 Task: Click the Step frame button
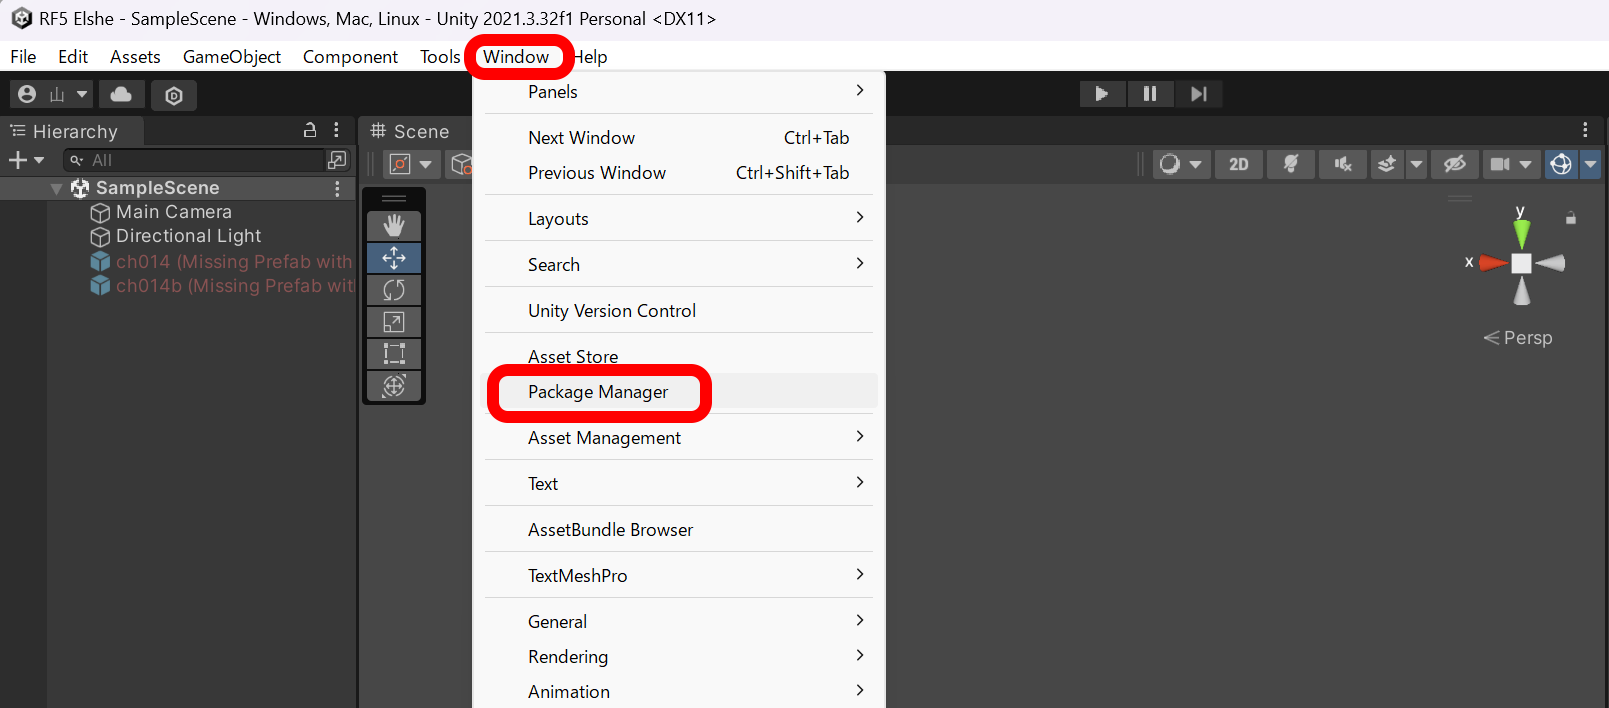[1198, 94]
